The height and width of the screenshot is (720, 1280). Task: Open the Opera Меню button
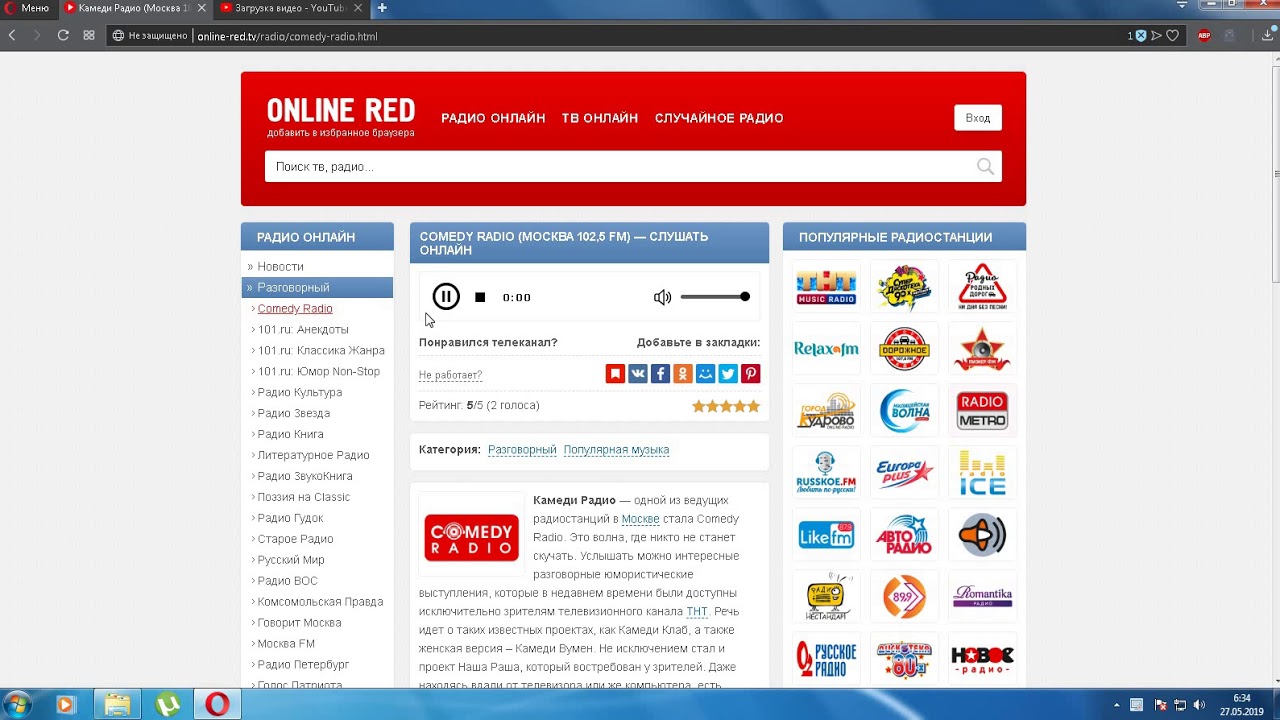point(27,8)
